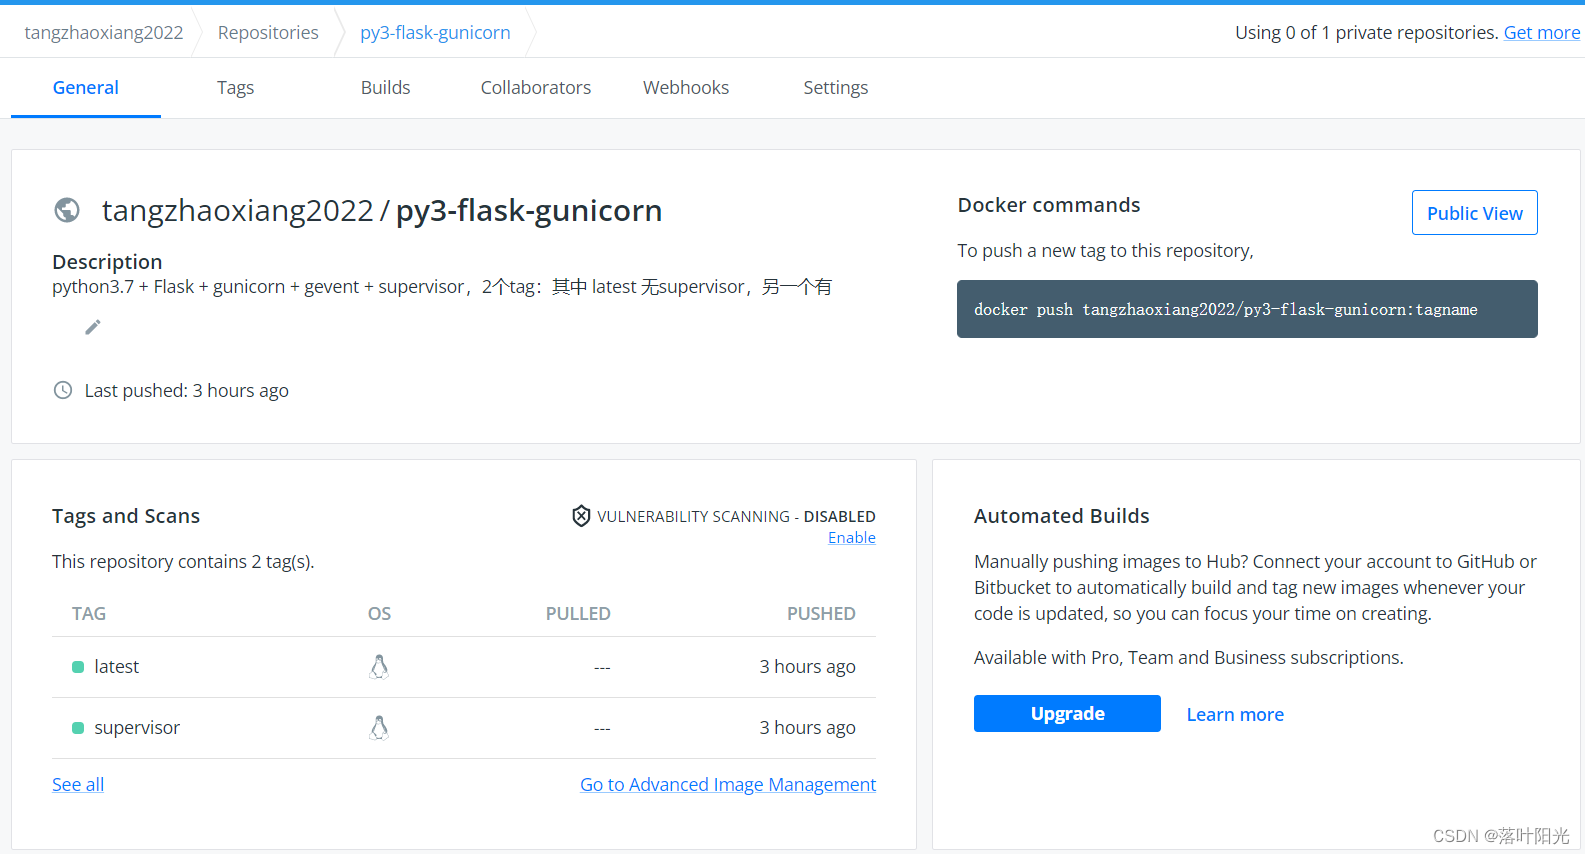
Task: Click pushed time for latest tag
Action: point(807,667)
